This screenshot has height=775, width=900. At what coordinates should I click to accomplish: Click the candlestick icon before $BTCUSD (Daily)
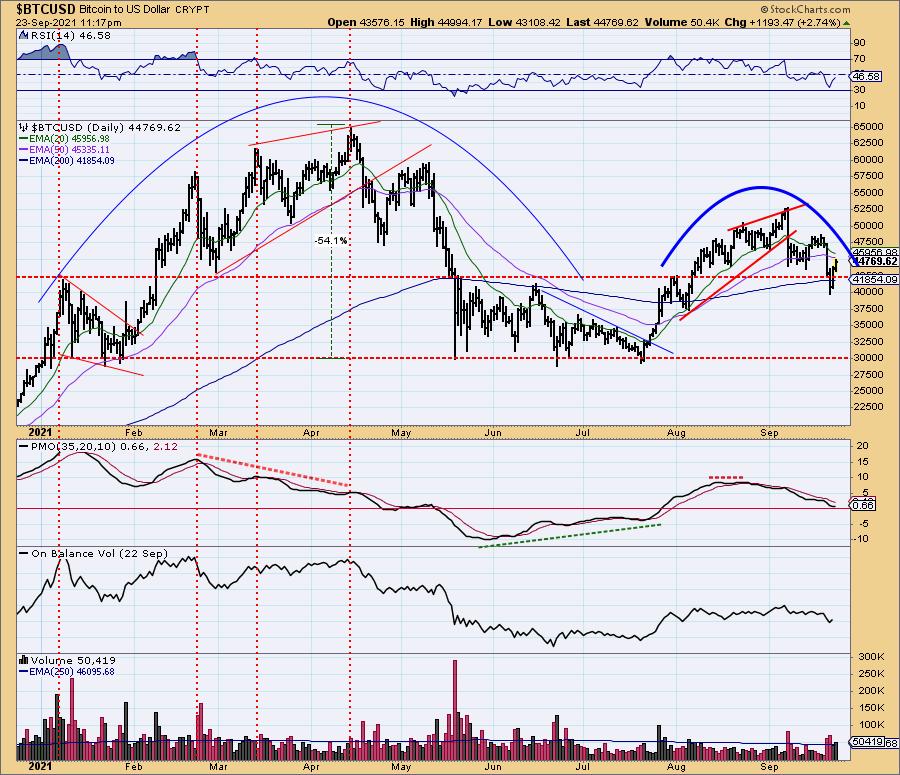click(x=24, y=127)
